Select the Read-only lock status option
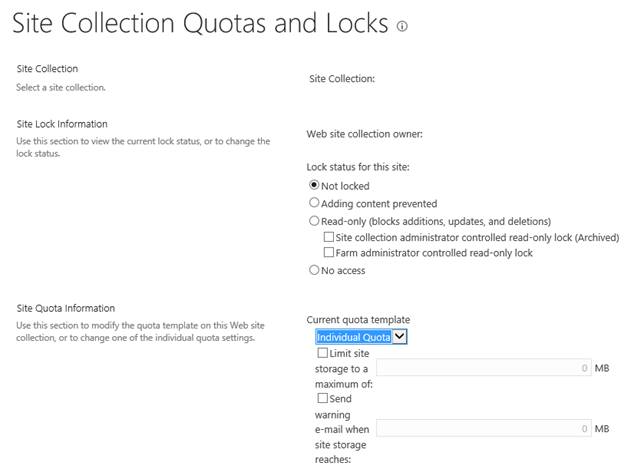 [315, 220]
